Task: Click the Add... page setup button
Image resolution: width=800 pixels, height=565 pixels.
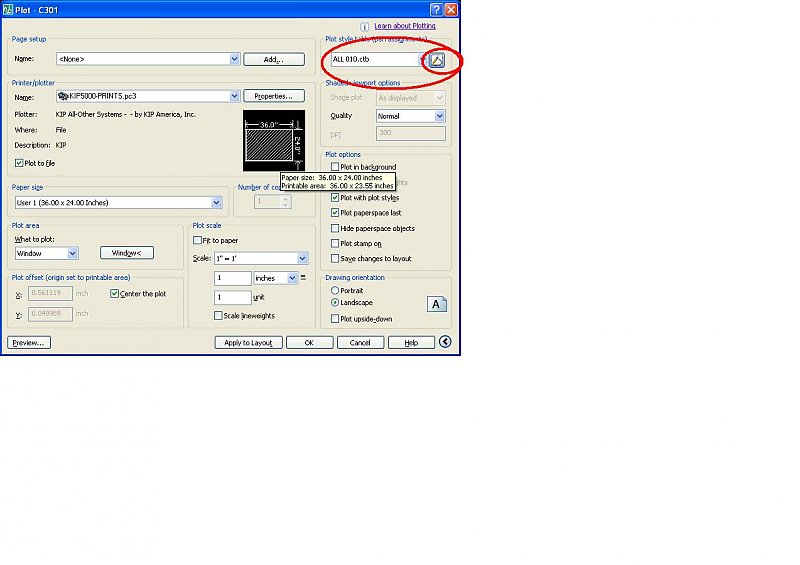Action: 274,60
